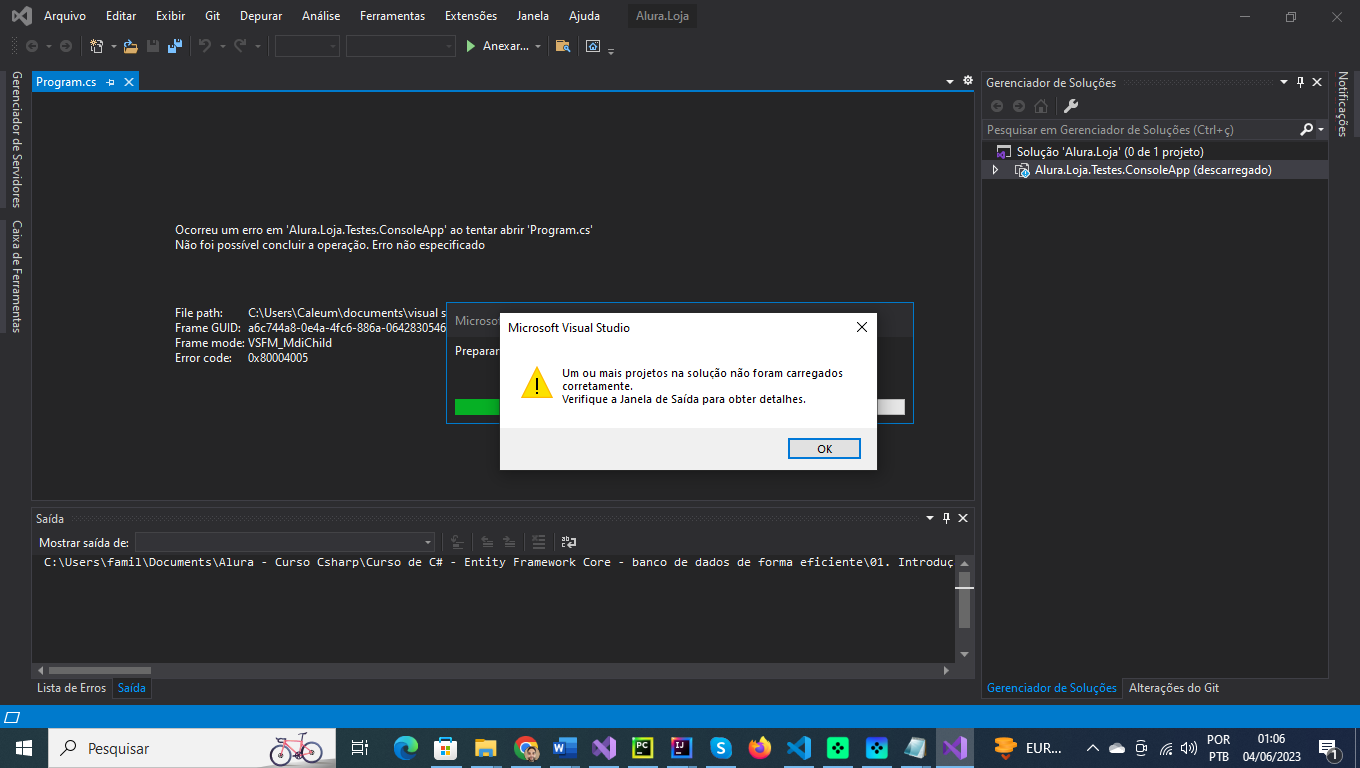This screenshot has height=768, width=1360.
Task: Go to previous message in Saída toolbar
Action: [x=487, y=542]
